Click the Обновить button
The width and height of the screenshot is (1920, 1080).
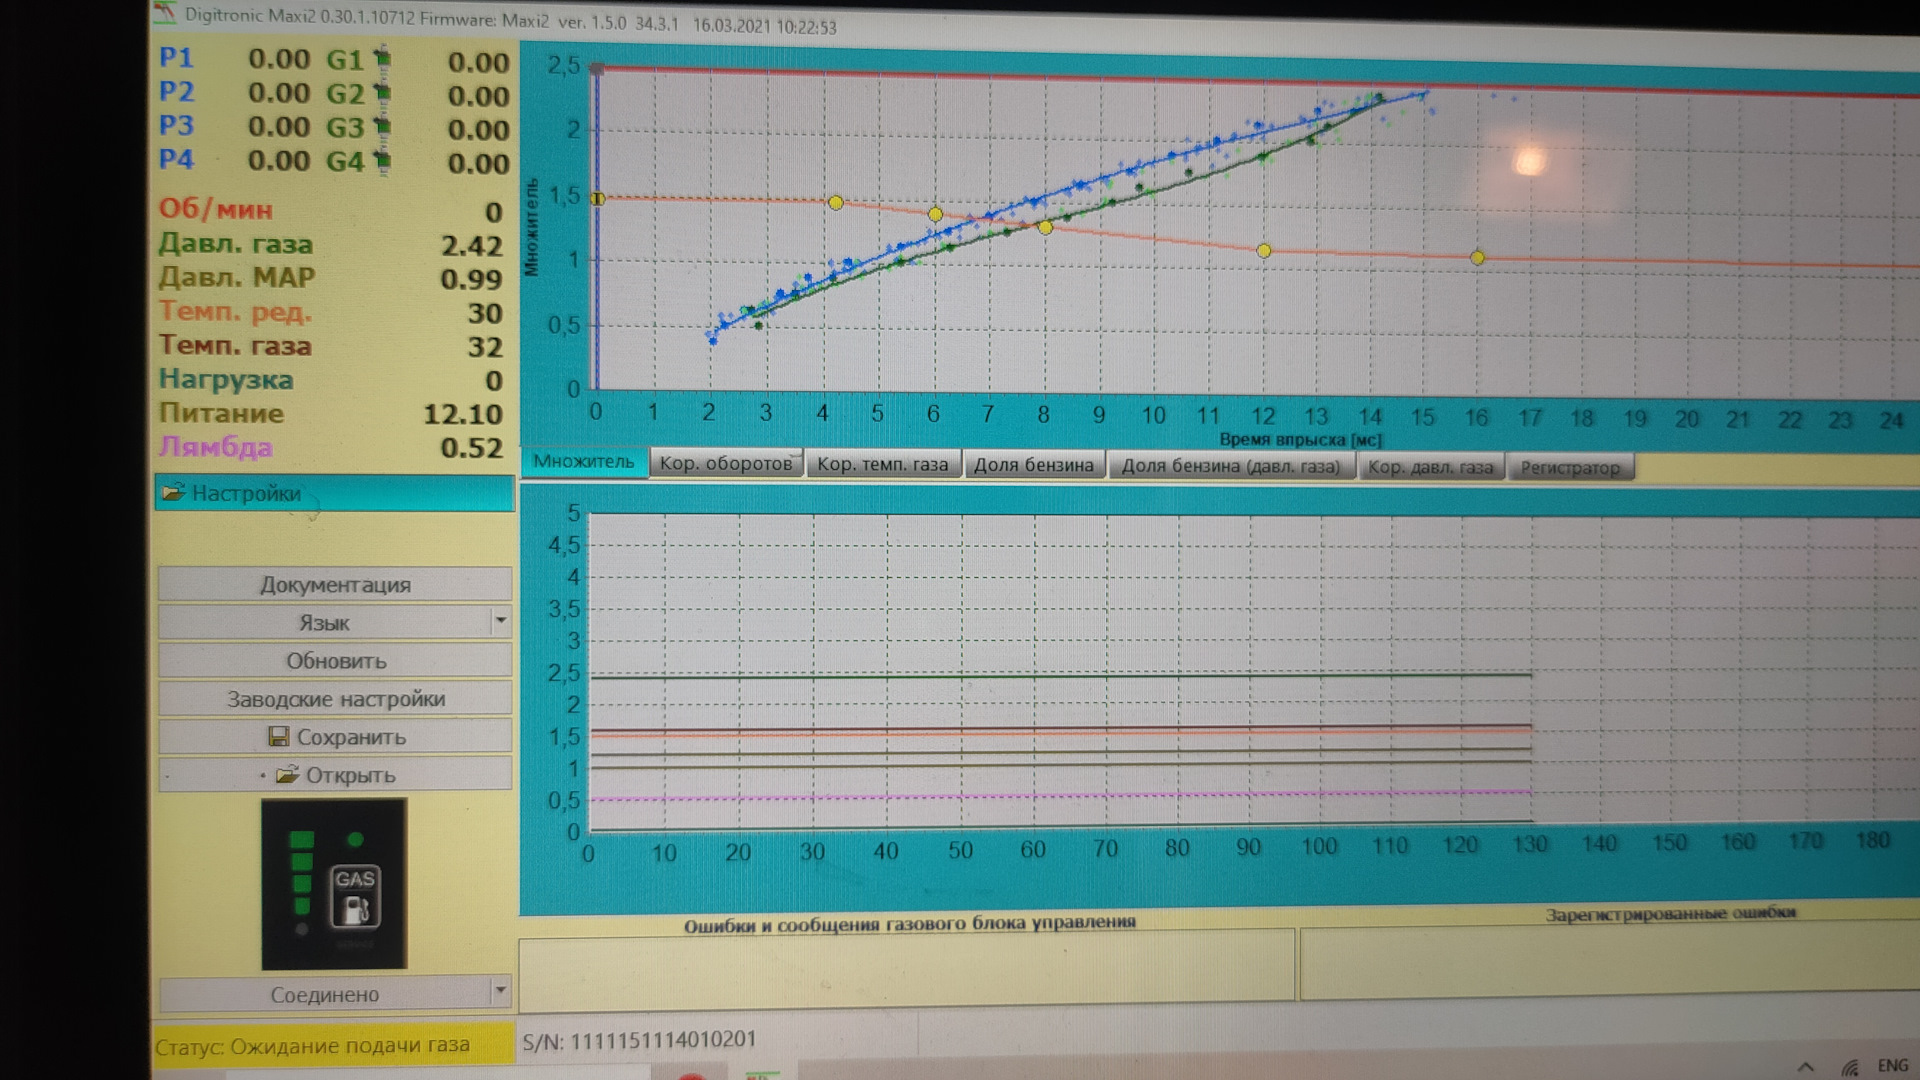(x=335, y=661)
